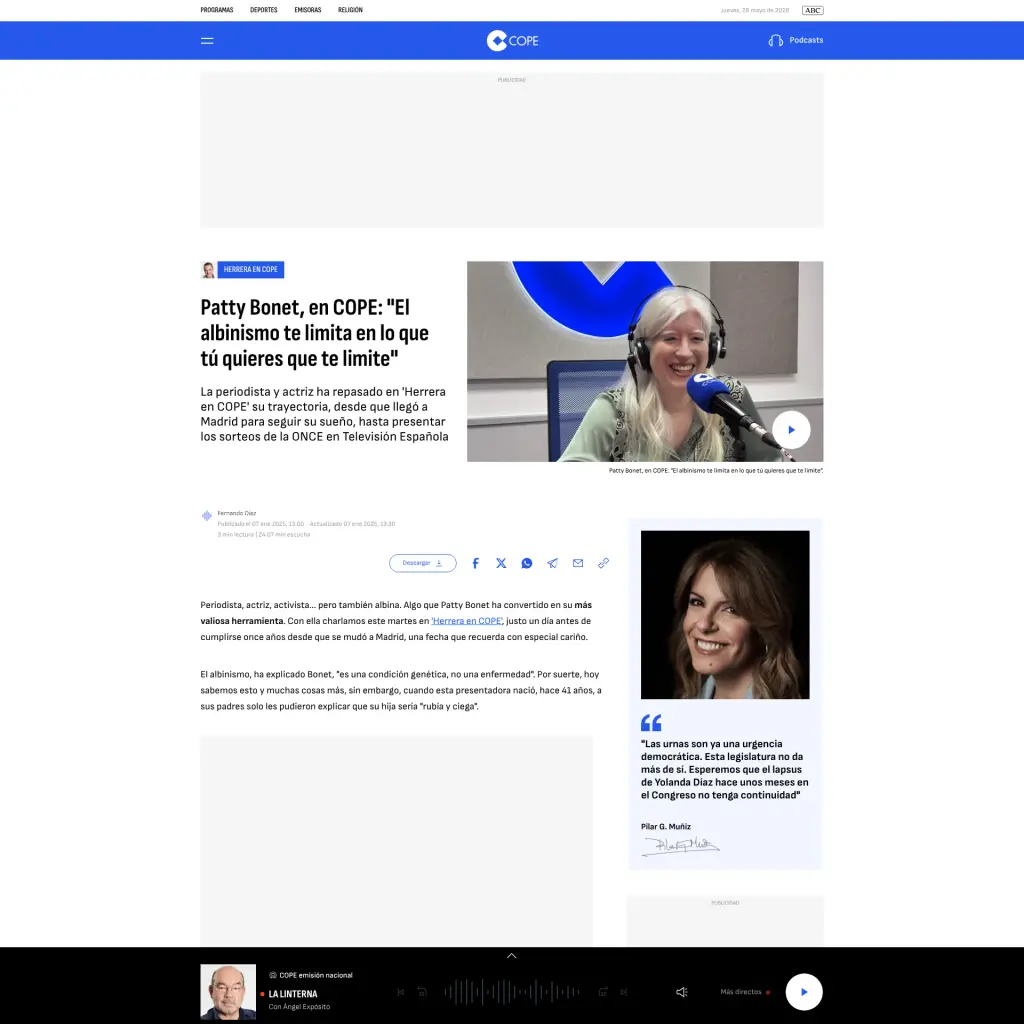This screenshot has height=1024, width=1024.
Task: Click the Herrera en COPE program tag
Action: tap(251, 270)
